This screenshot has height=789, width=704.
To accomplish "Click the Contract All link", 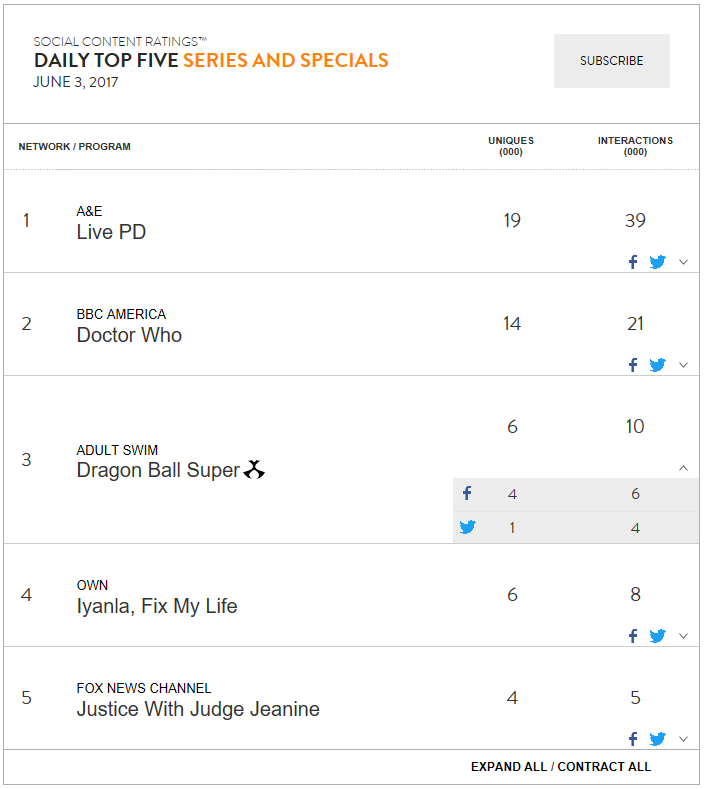I will 604,767.
